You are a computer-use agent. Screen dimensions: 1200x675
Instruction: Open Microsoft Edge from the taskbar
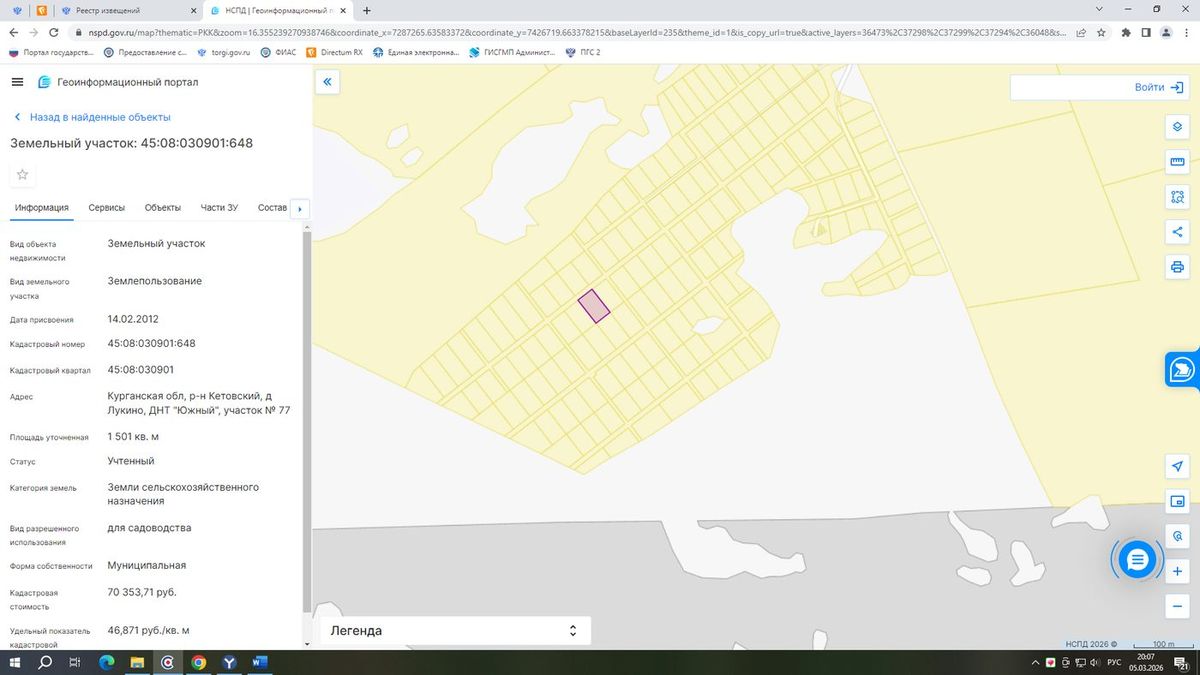(x=107, y=662)
